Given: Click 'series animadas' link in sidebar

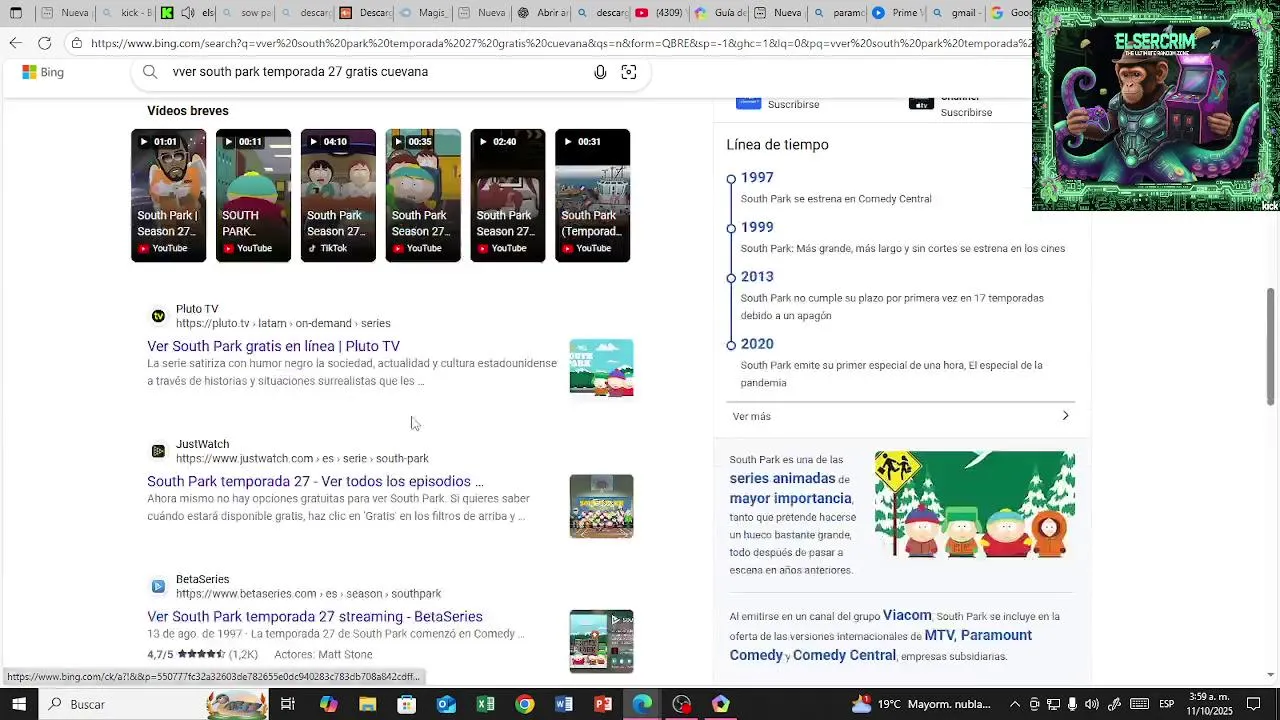Looking at the screenshot, I should [782, 479].
